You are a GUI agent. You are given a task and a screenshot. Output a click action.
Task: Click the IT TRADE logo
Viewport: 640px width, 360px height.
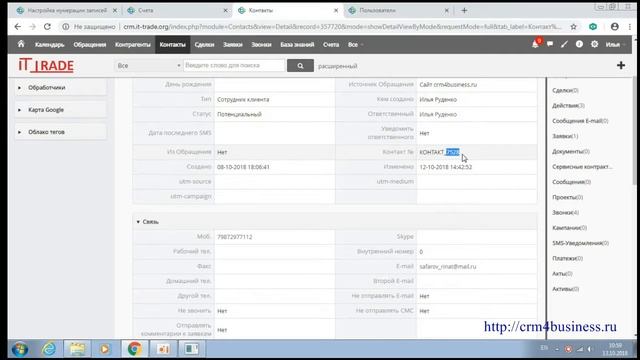(46, 65)
